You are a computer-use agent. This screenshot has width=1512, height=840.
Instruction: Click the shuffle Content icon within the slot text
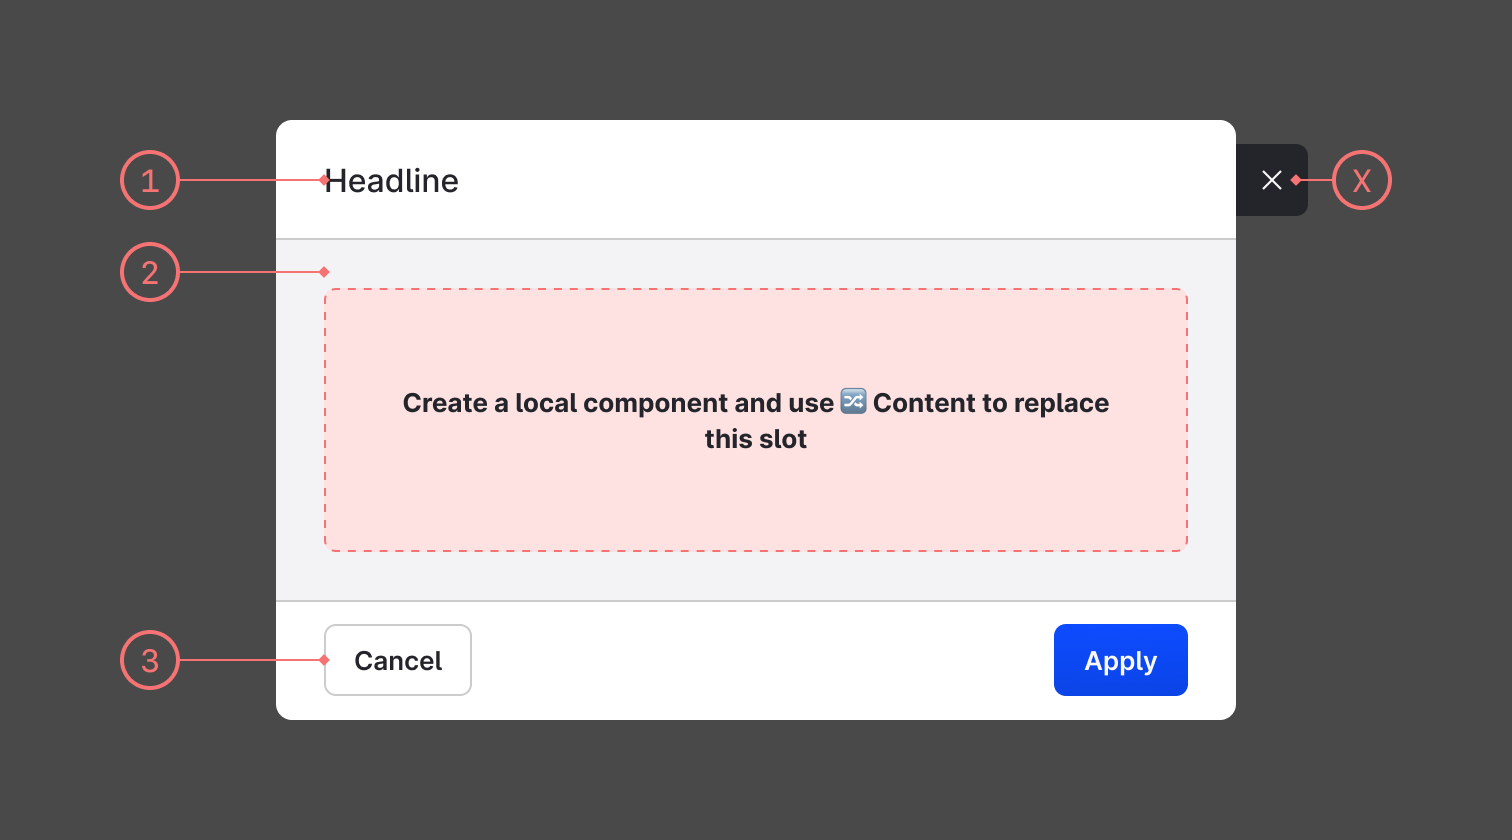pos(853,402)
